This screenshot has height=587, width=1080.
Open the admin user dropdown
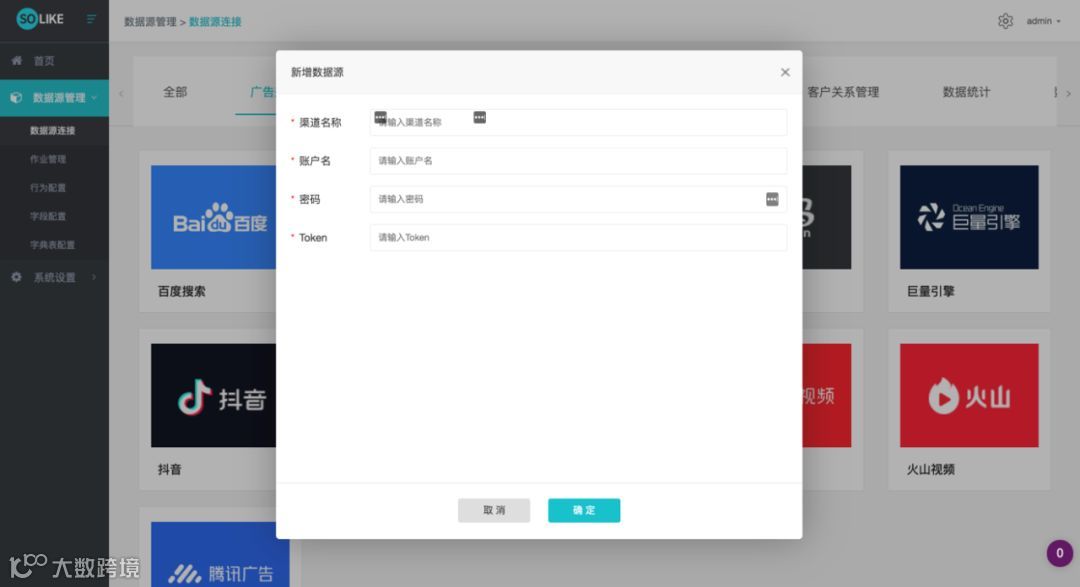pyautogui.click(x=1043, y=21)
